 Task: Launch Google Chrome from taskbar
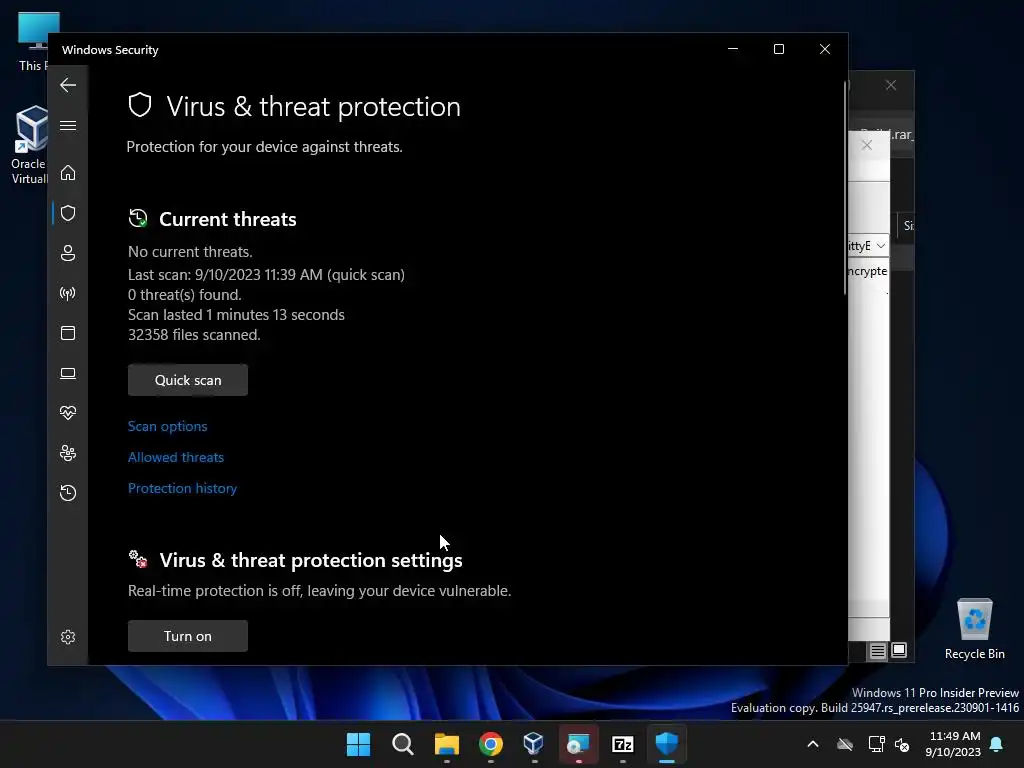click(490, 744)
